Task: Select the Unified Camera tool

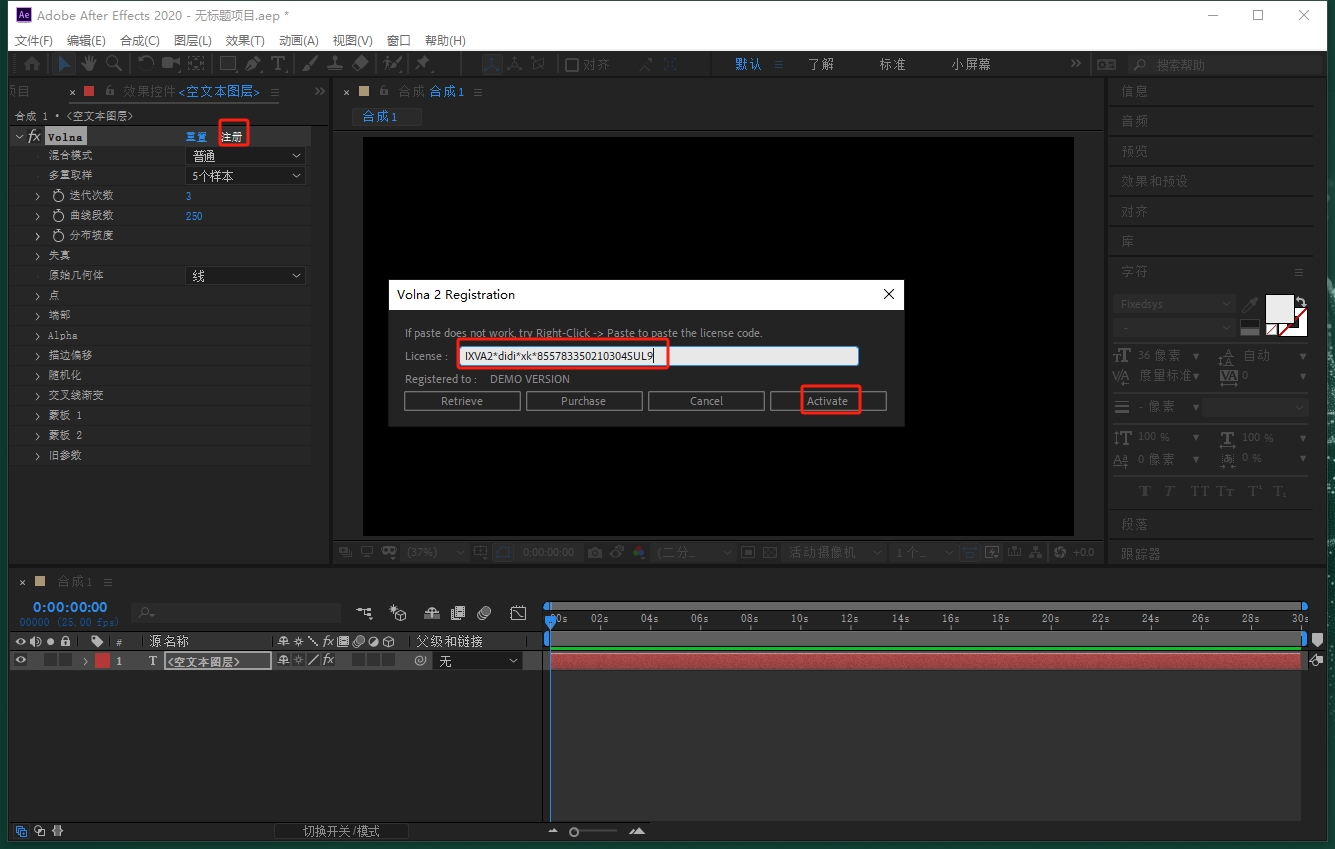Action: pos(171,64)
